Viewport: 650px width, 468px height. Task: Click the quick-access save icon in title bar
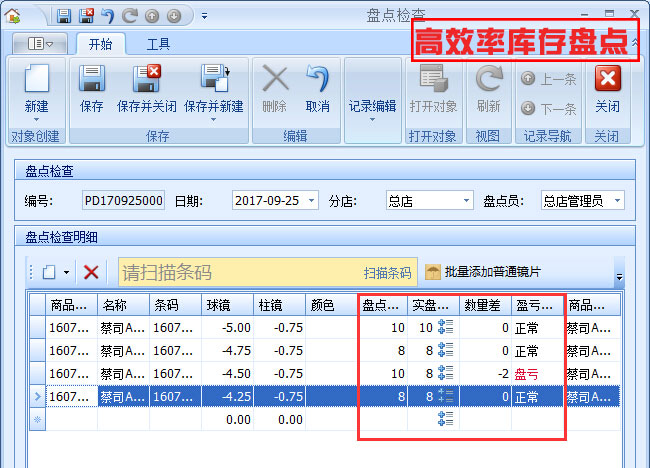click(63, 16)
